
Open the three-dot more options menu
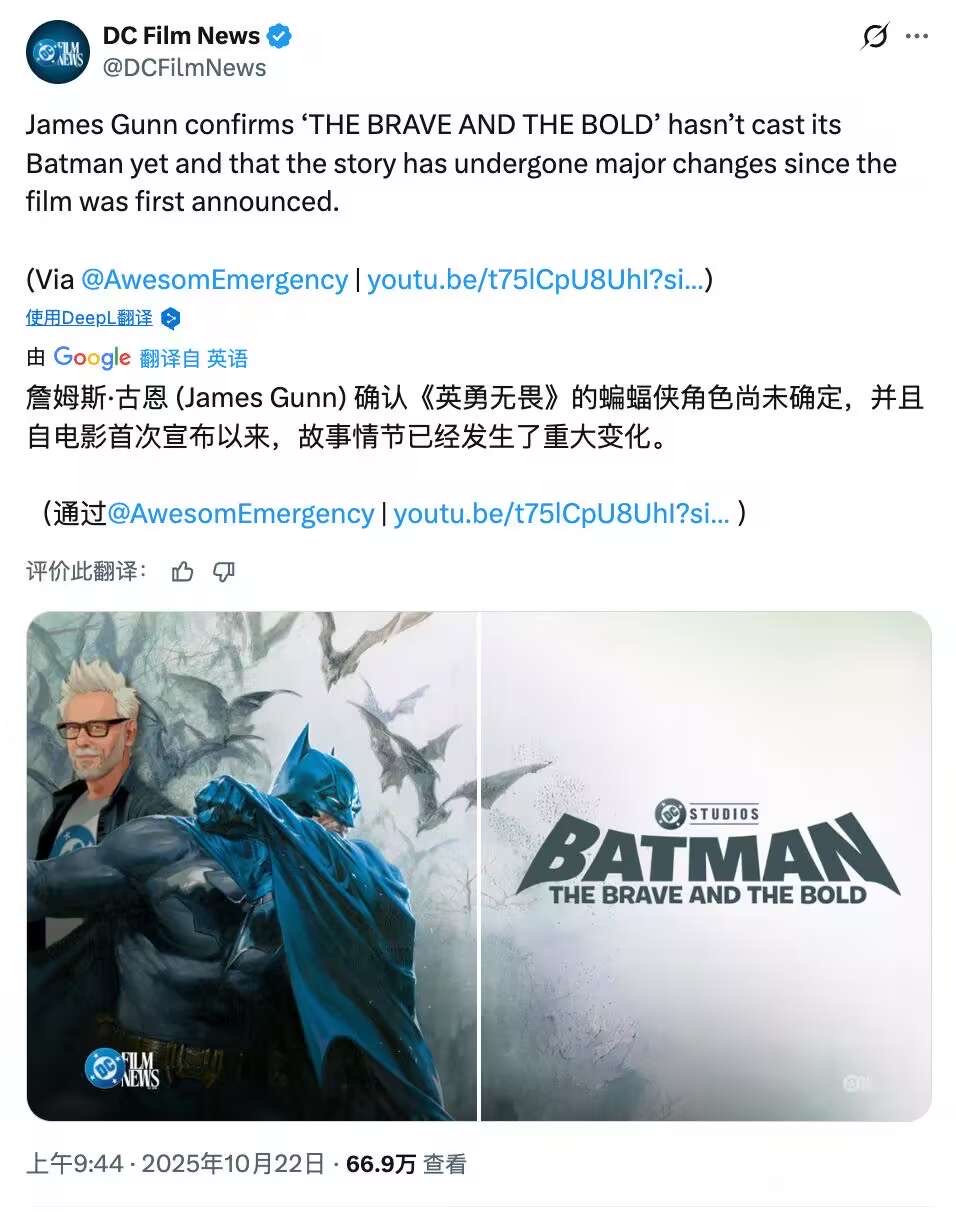click(917, 36)
